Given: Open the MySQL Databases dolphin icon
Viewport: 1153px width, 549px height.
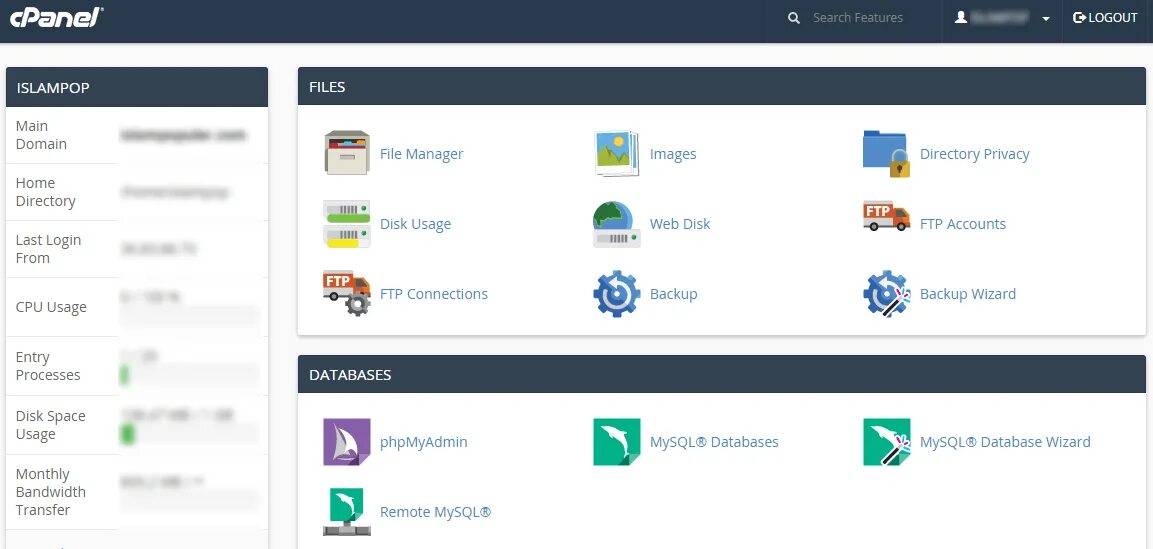Looking at the screenshot, I should pos(617,442).
